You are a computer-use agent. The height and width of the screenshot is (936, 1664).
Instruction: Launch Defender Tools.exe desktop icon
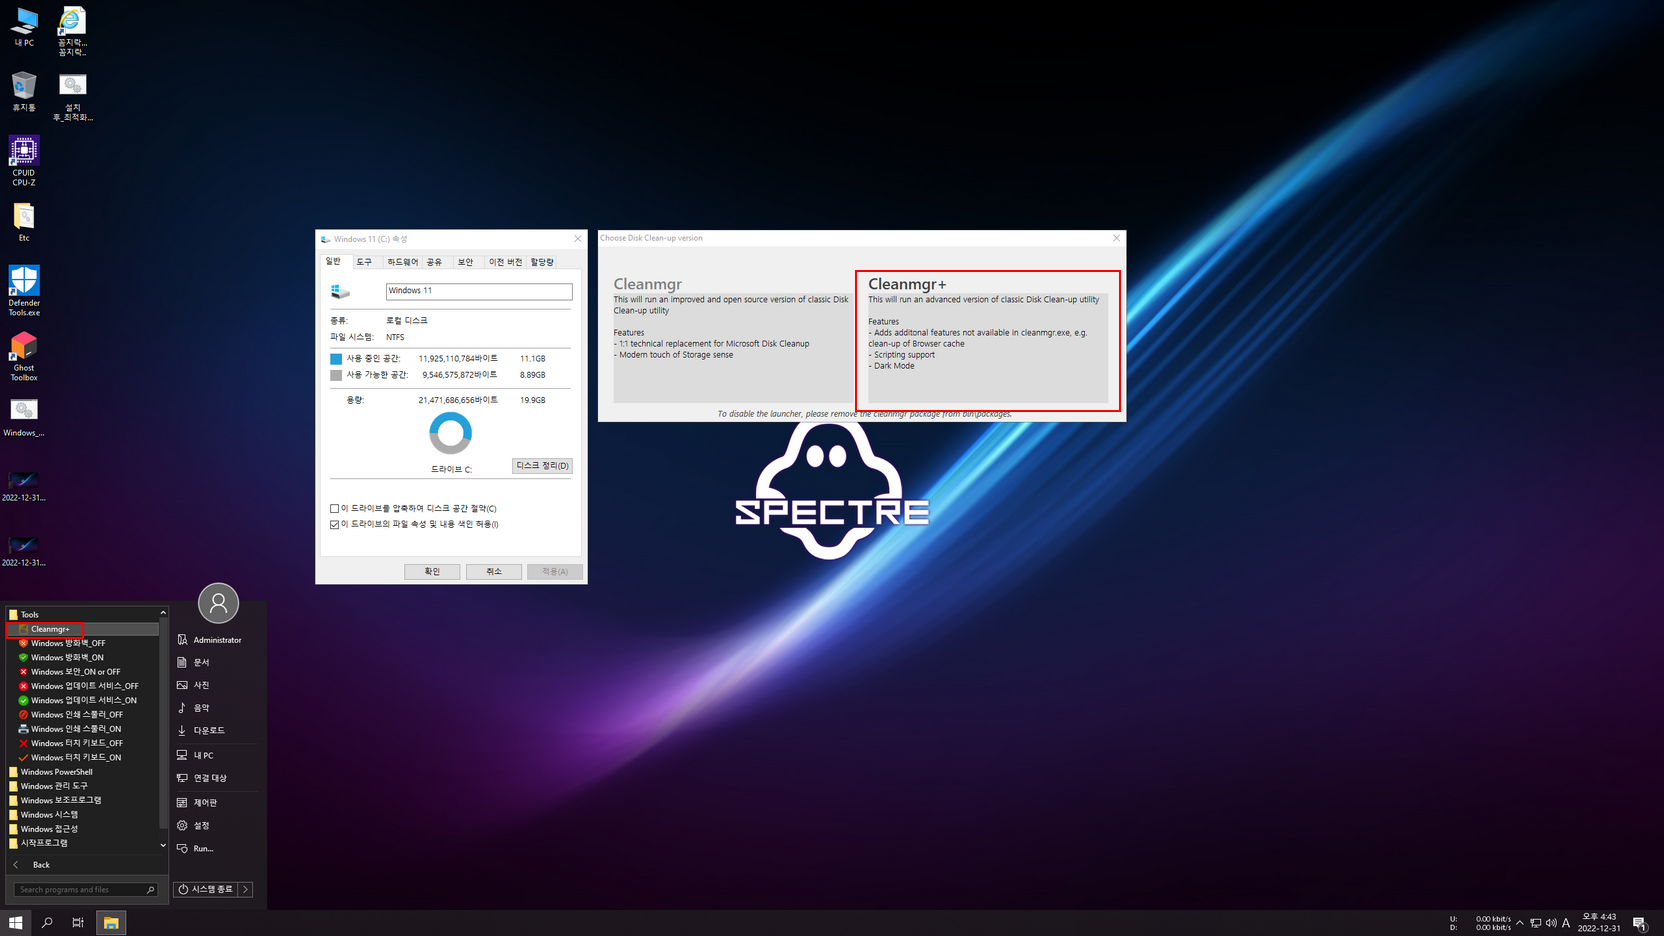click(x=24, y=290)
